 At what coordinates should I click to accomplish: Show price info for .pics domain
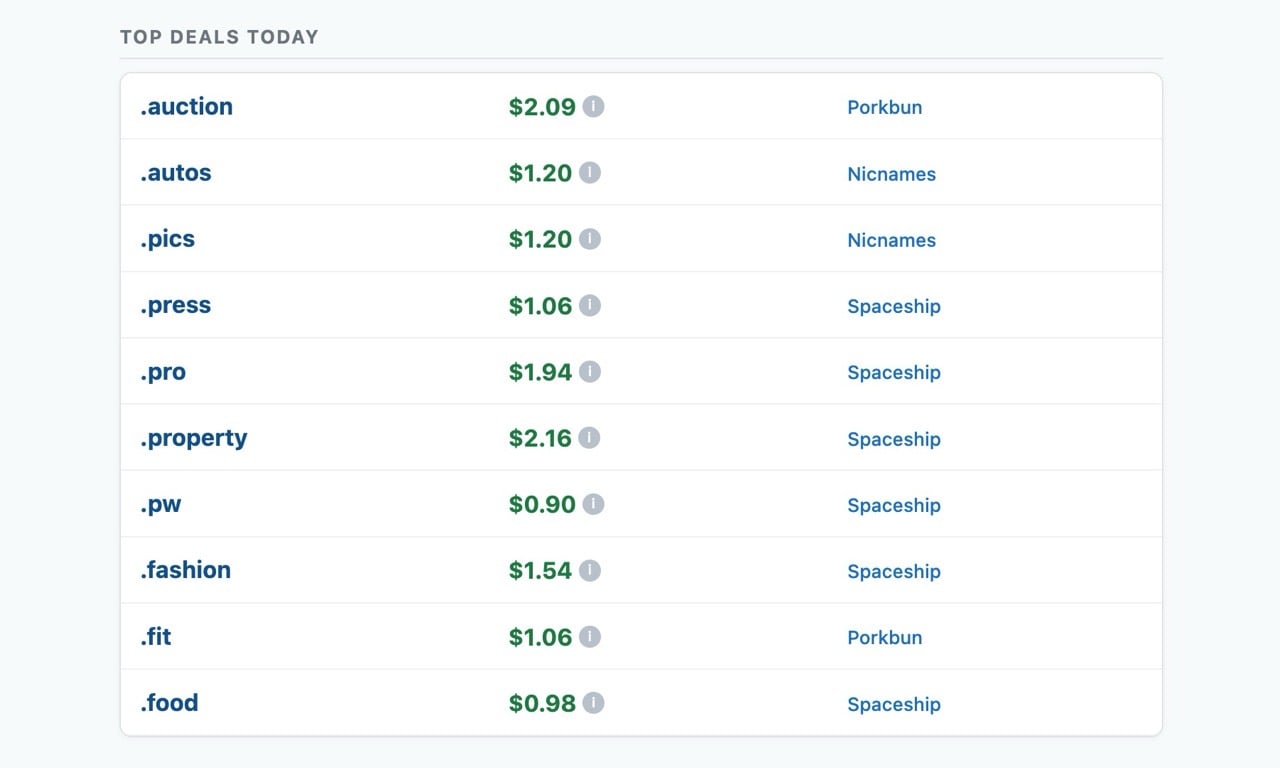click(x=590, y=239)
